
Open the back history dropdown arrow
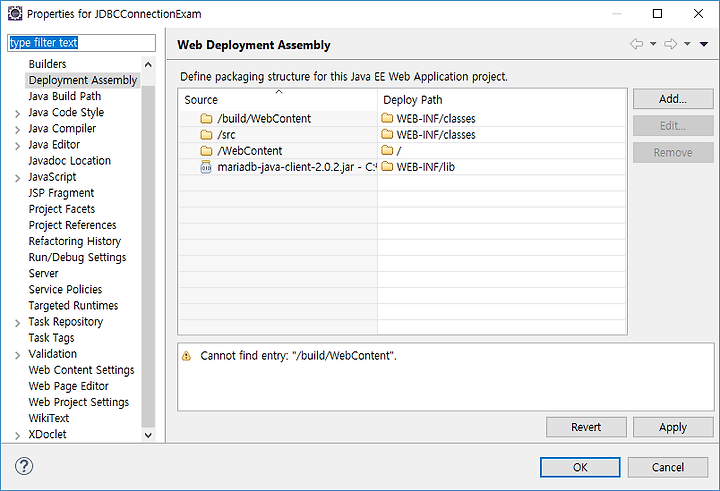coord(652,44)
